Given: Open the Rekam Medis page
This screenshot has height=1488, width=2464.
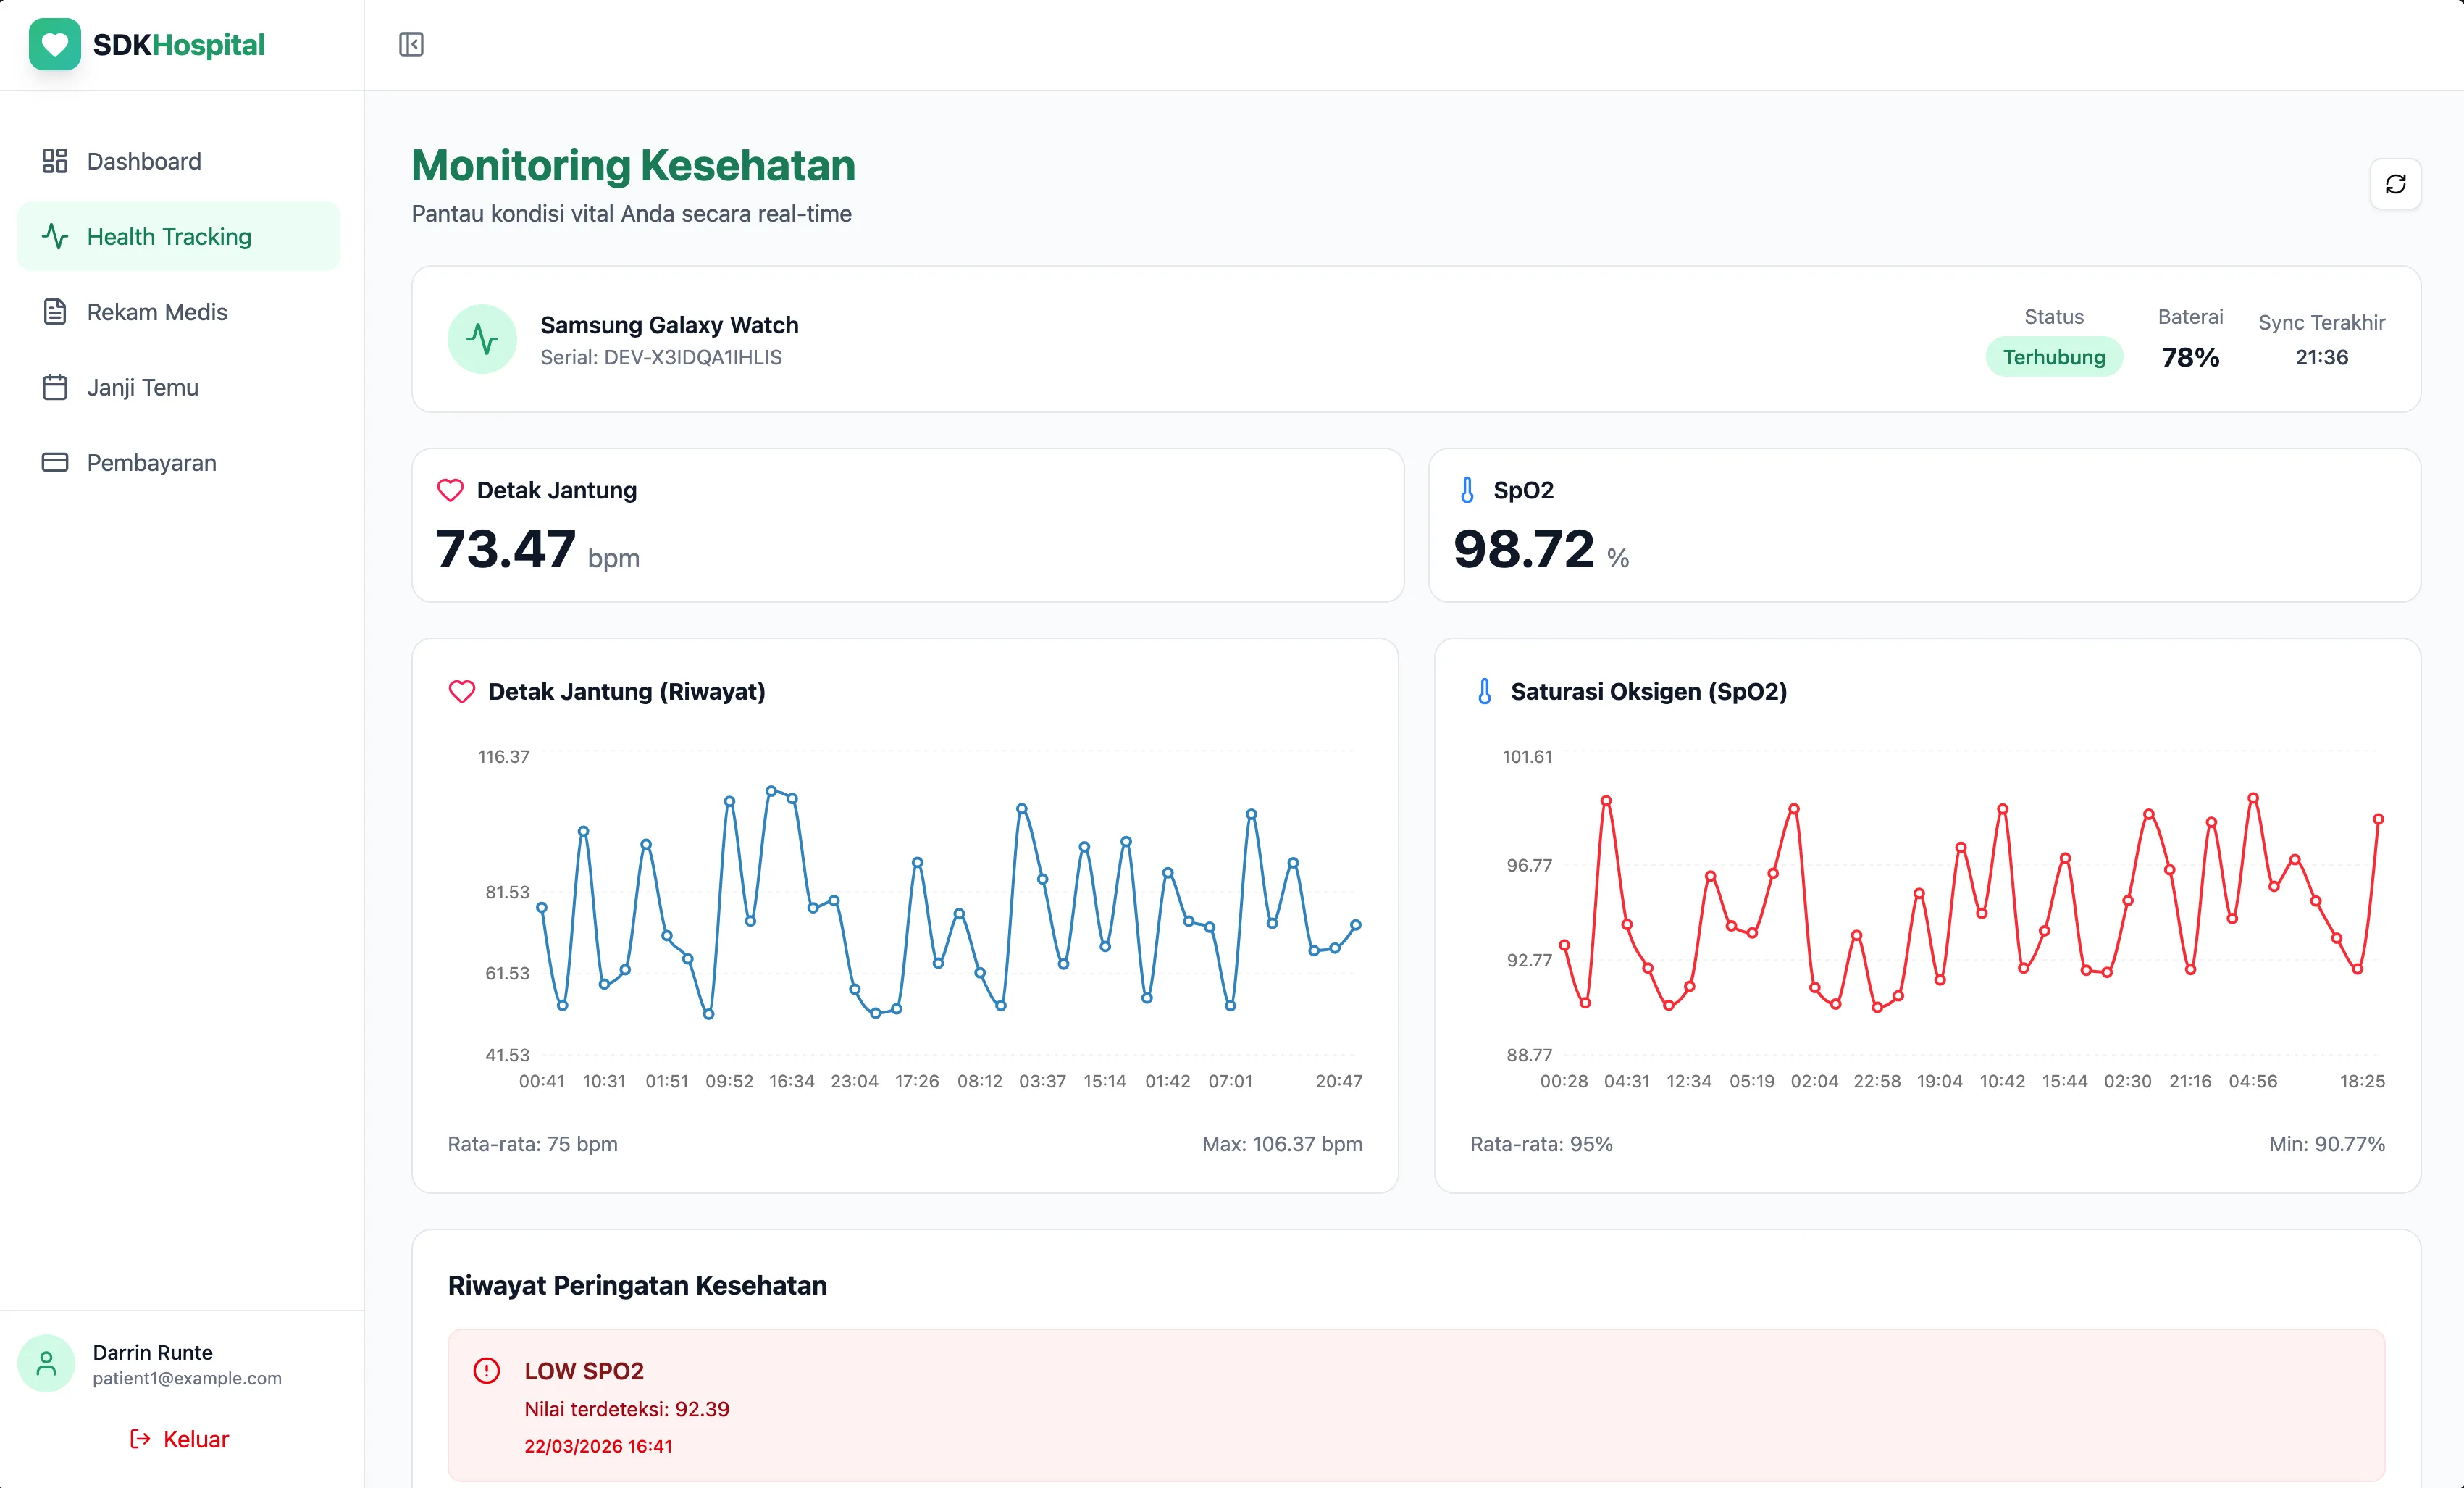Looking at the screenshot, I should pos(156,312).
